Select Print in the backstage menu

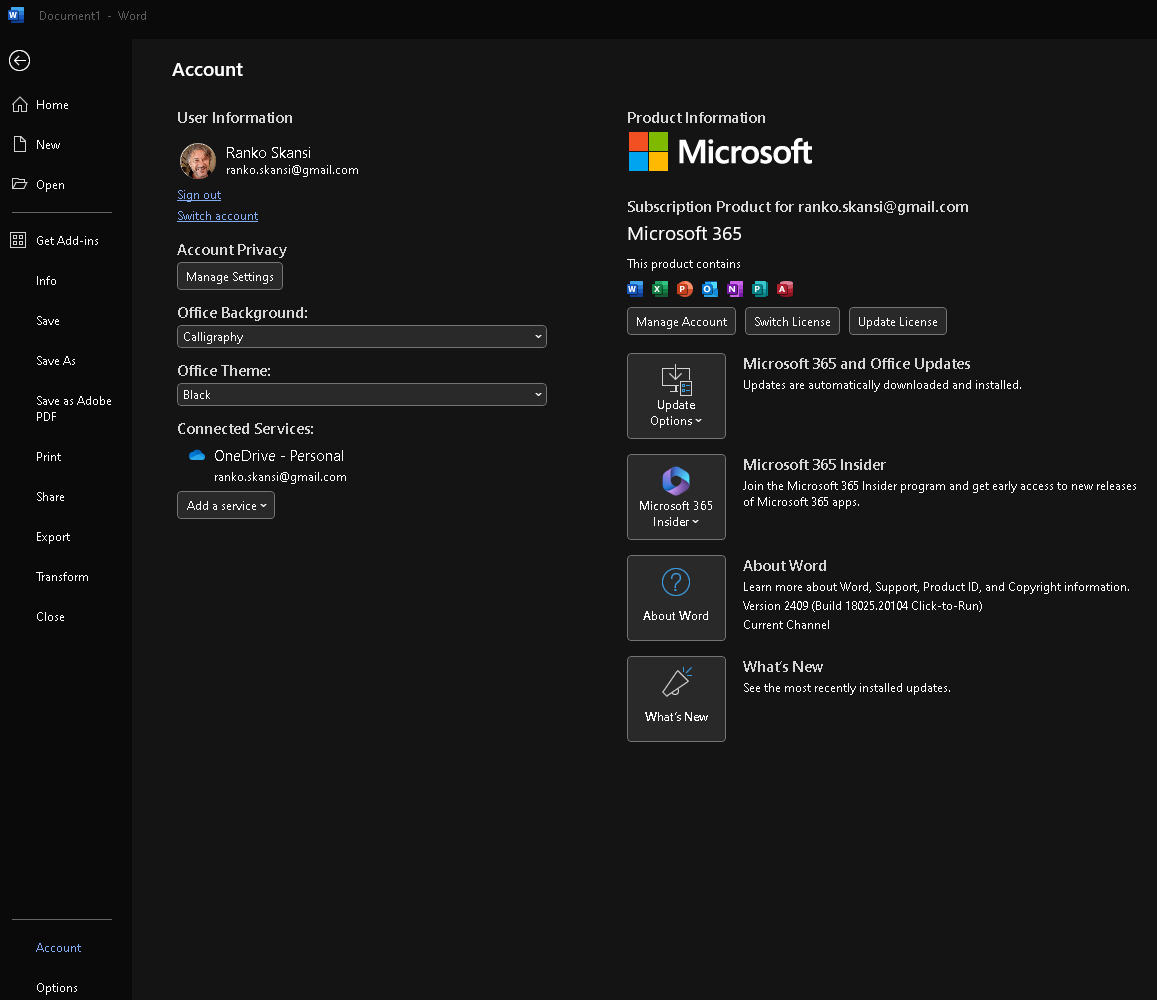point(49,457)
